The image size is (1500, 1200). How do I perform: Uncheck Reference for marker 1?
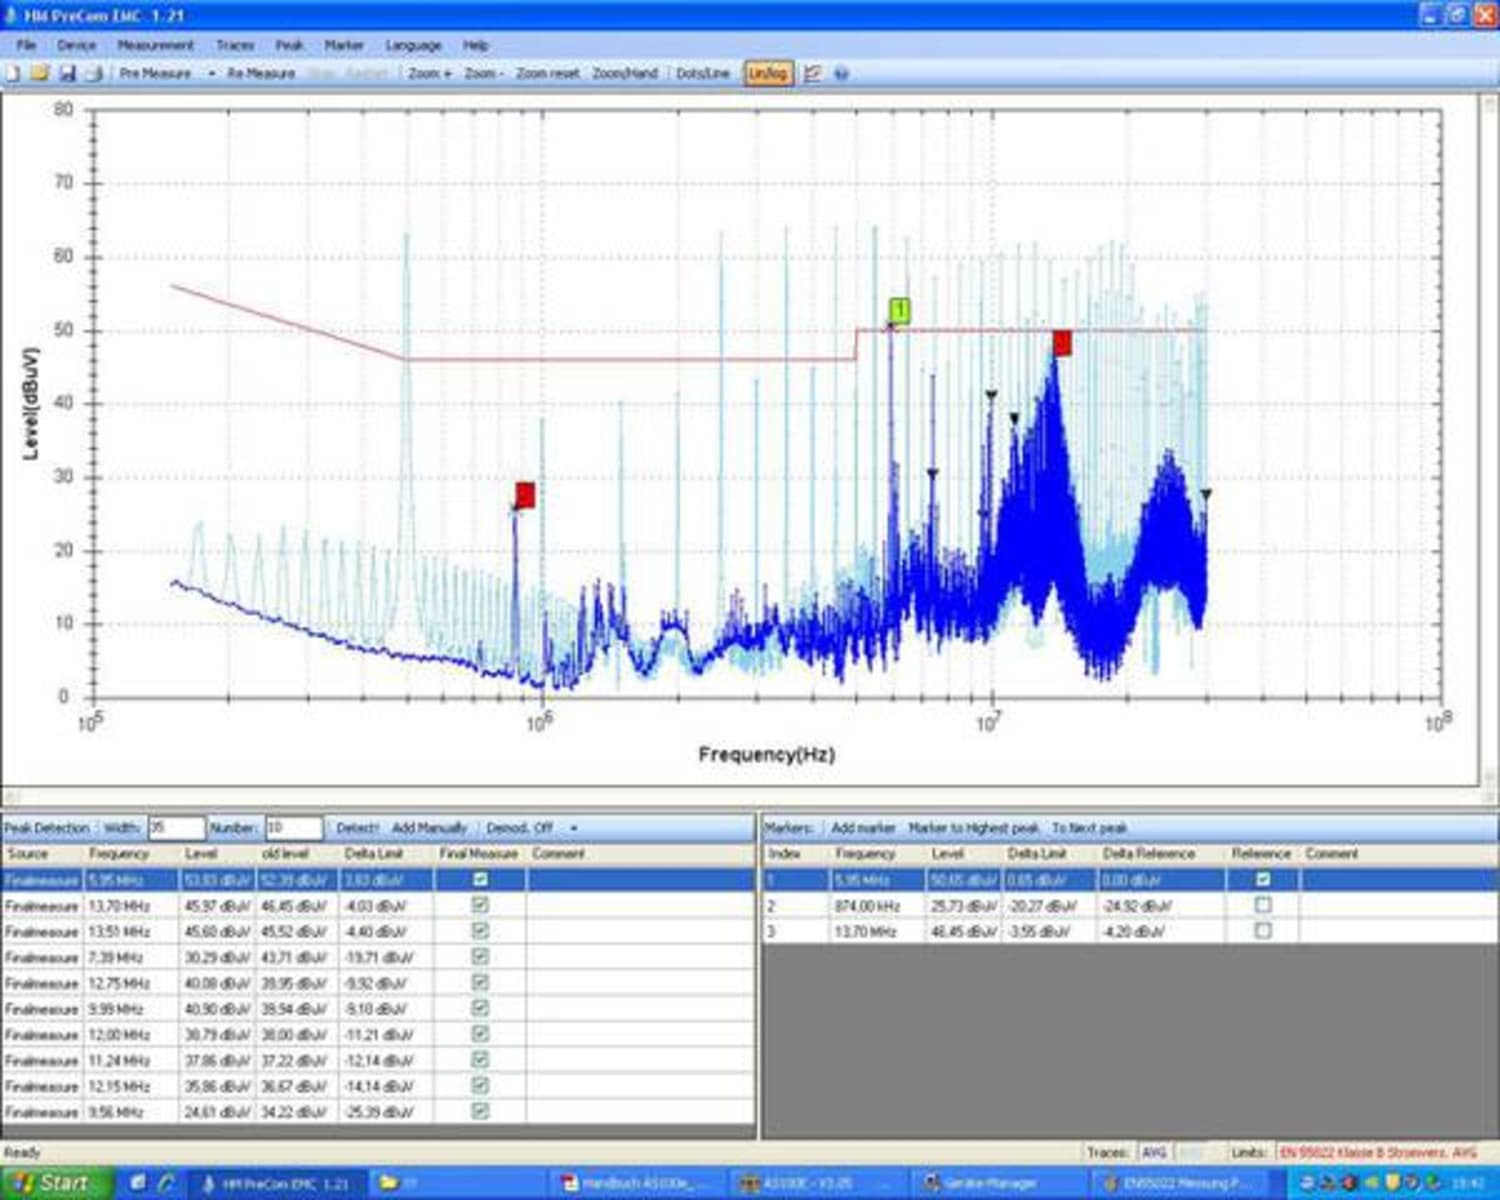click(x=1262, y=881)
